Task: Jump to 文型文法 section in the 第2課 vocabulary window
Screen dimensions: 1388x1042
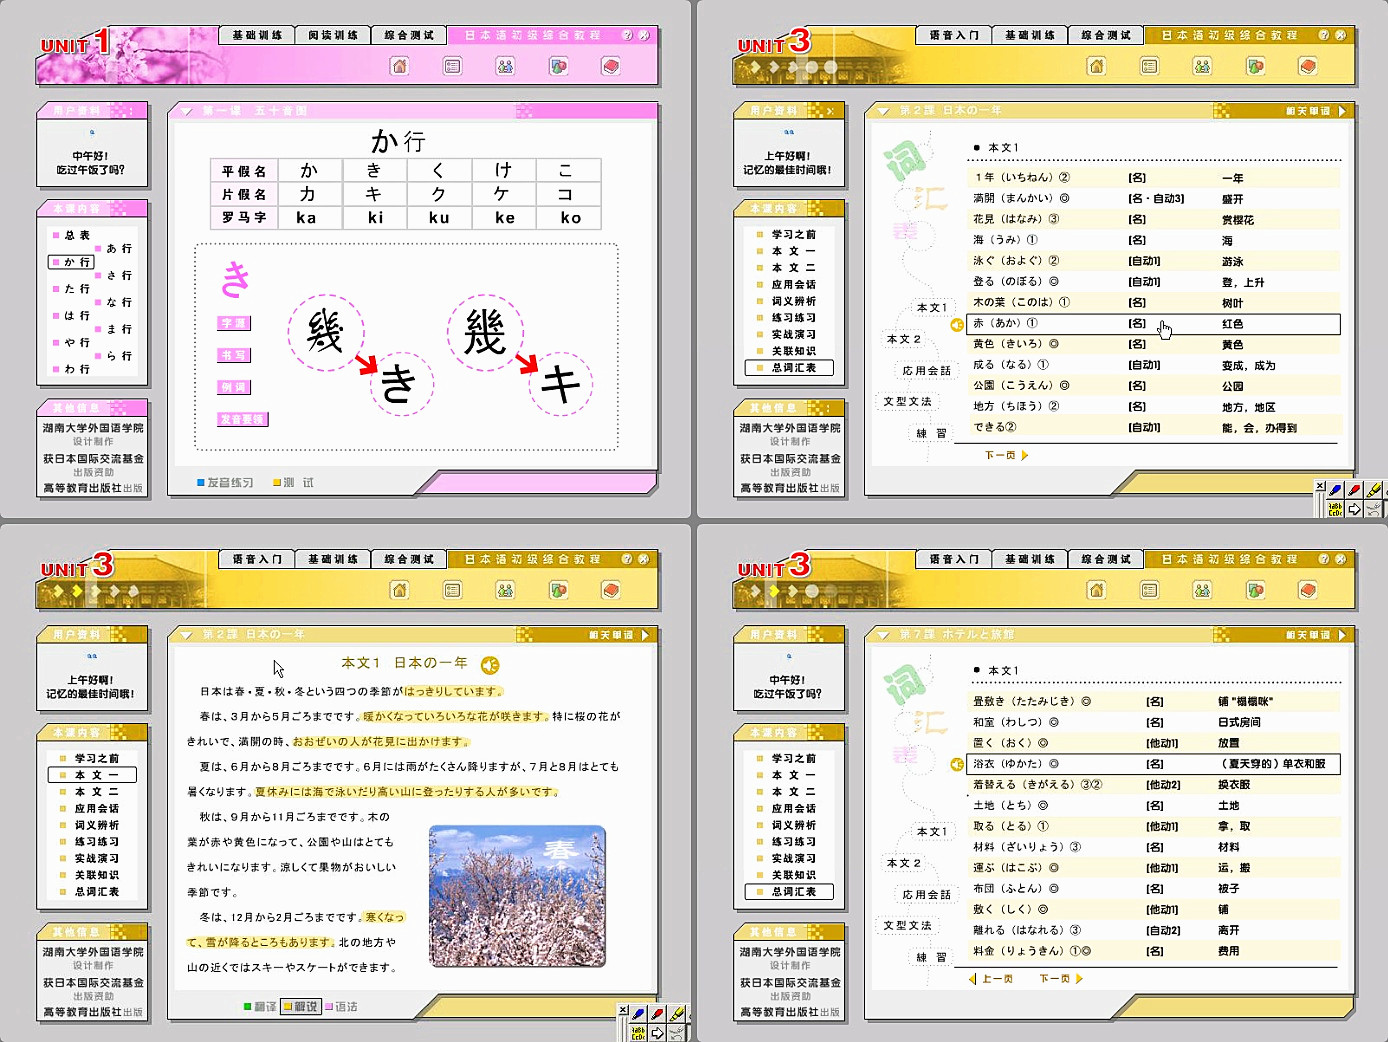Action: click(907, 401)
